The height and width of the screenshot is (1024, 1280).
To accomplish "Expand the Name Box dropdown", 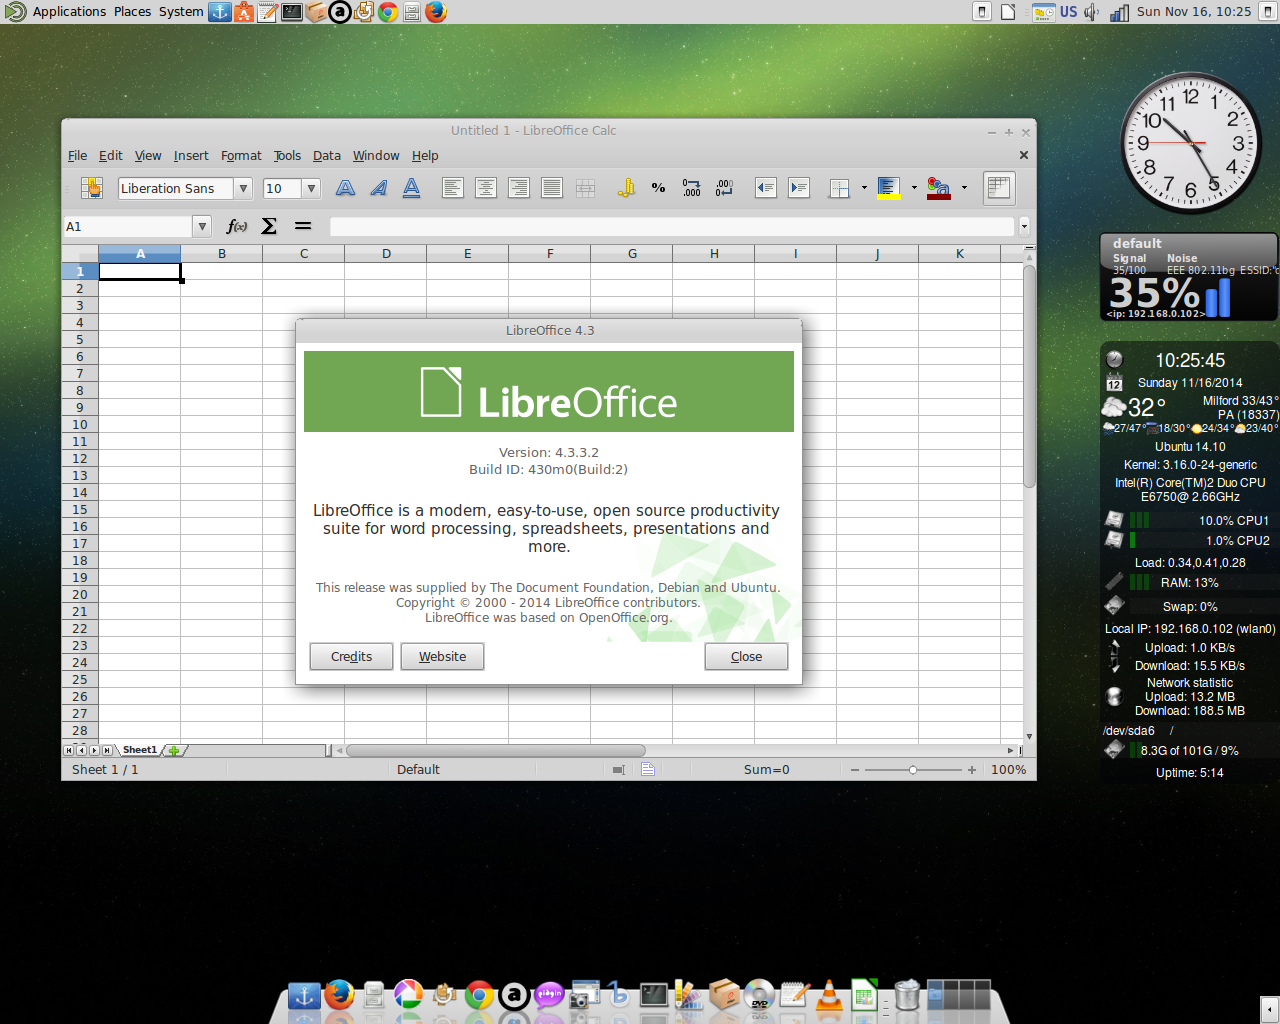I will 202,226.
